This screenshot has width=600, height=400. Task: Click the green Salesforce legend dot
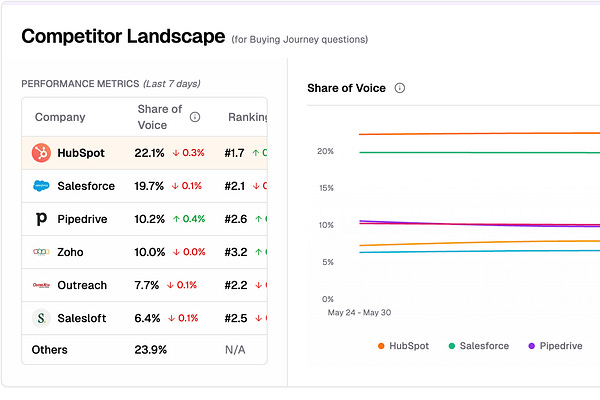point(452,346)
